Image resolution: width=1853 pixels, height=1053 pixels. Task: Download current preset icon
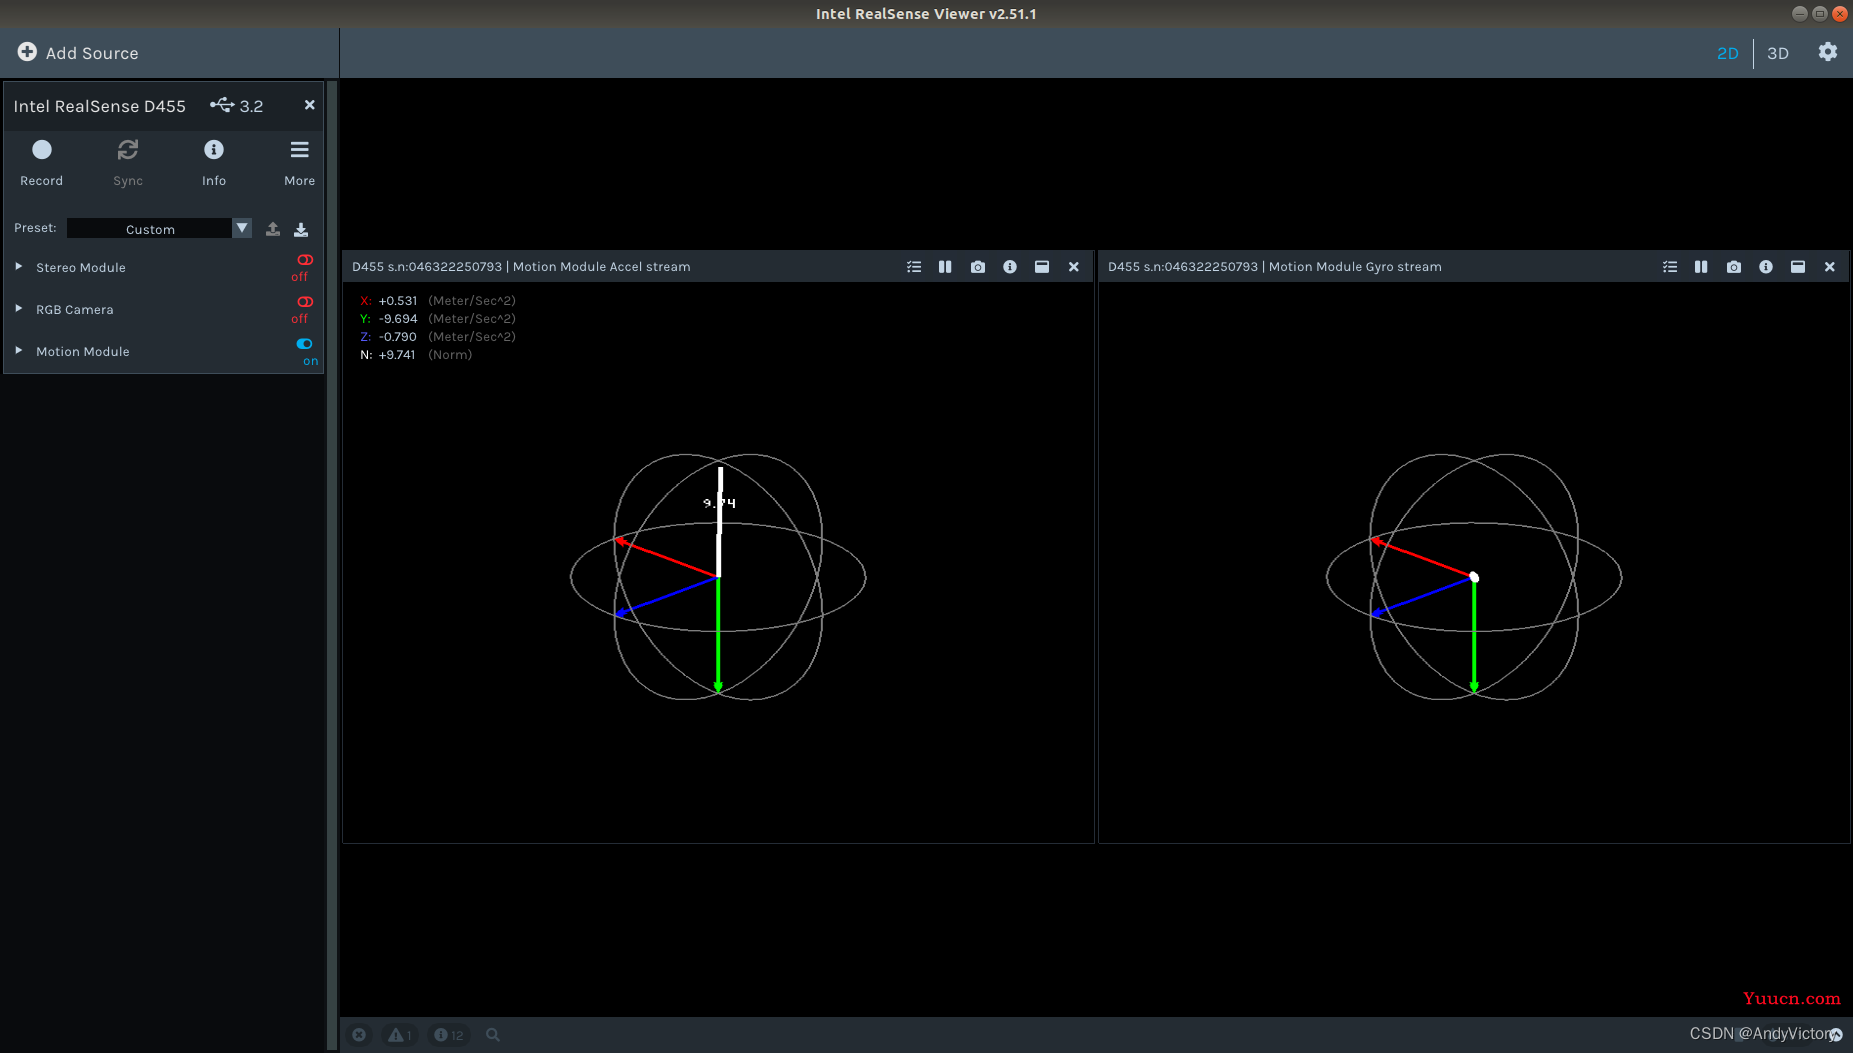pos(301,229)
